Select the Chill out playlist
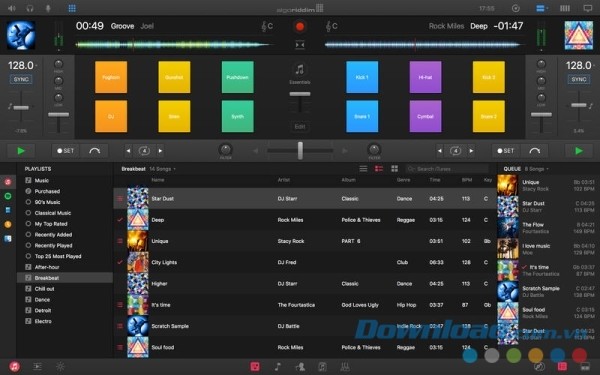 pyautogui.click(x=65, y=289)
